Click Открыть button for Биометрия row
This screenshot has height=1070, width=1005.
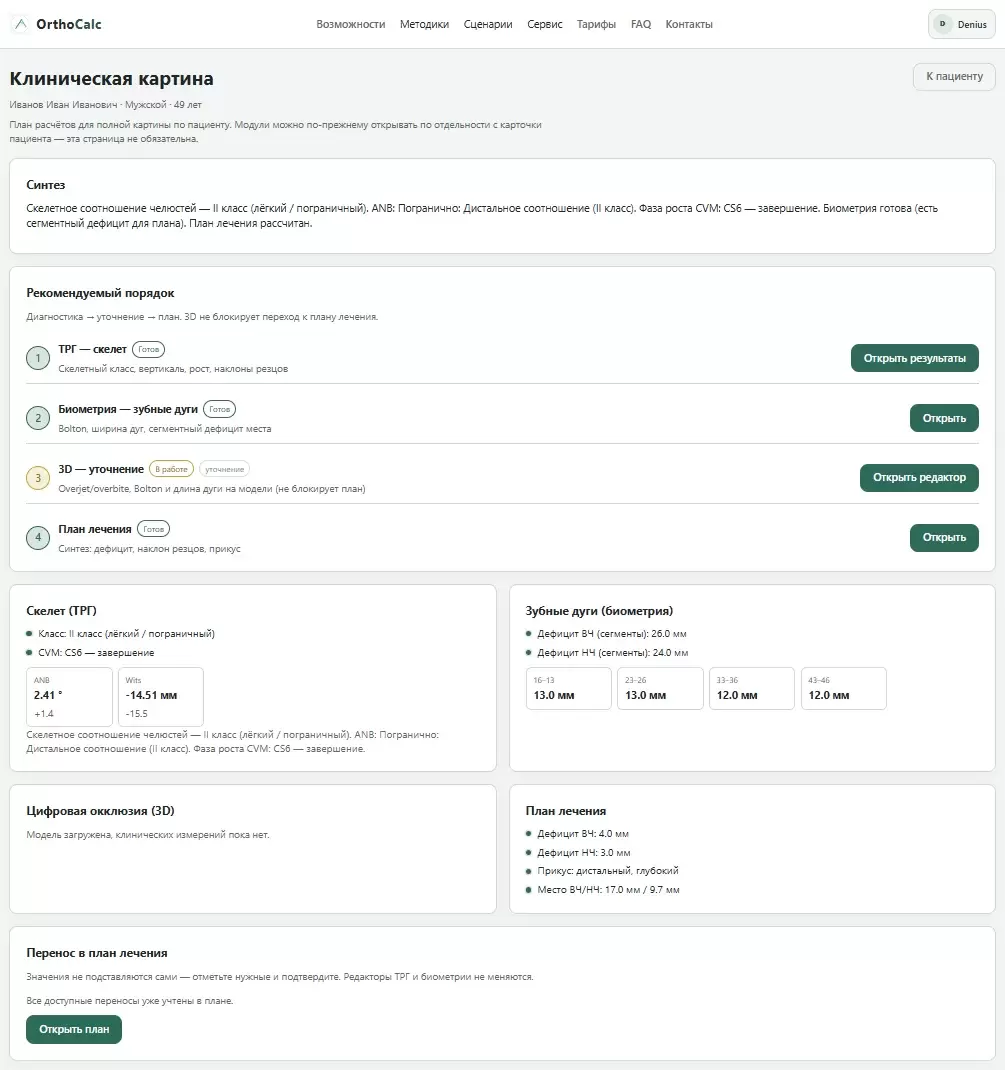point(944,418)
